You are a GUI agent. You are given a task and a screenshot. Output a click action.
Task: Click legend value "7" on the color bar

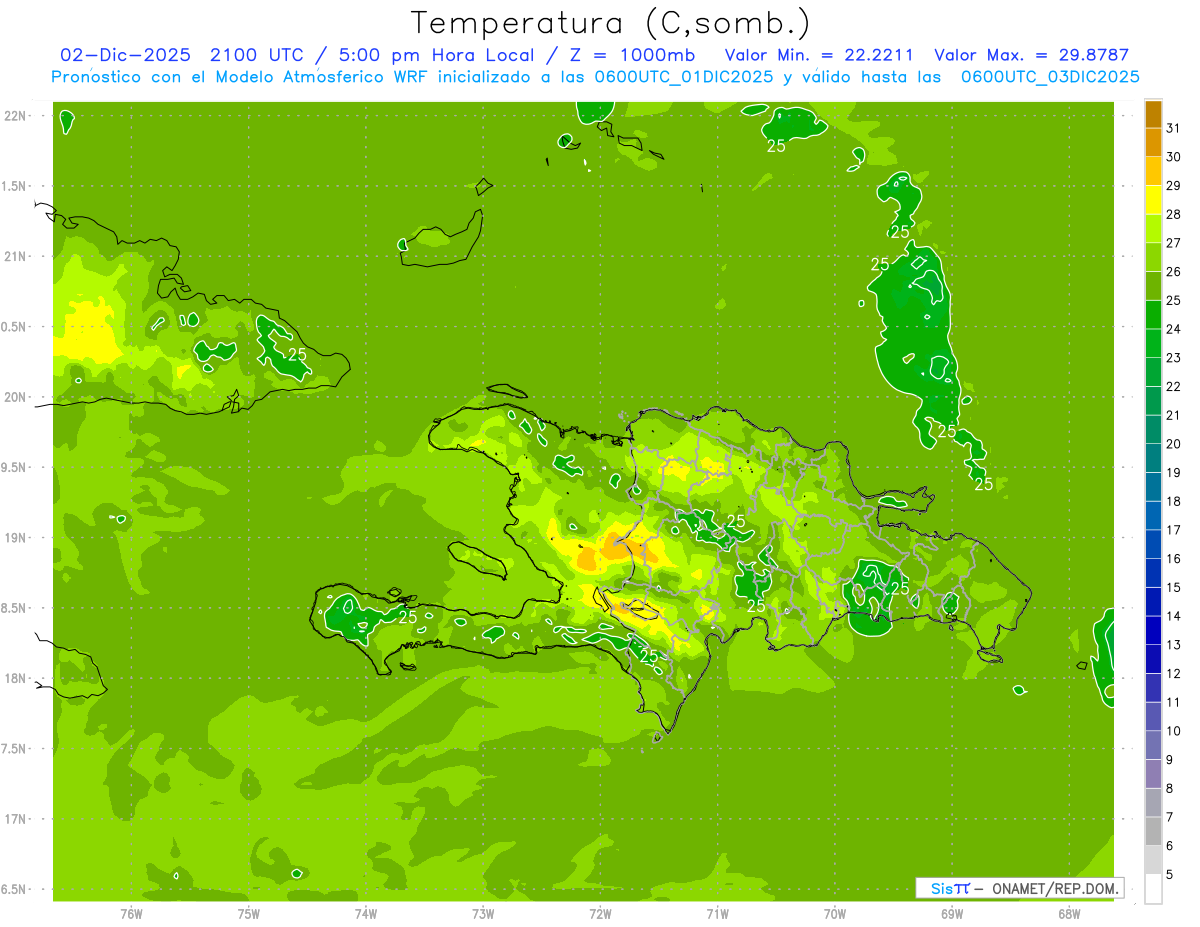pos(1170,817)
